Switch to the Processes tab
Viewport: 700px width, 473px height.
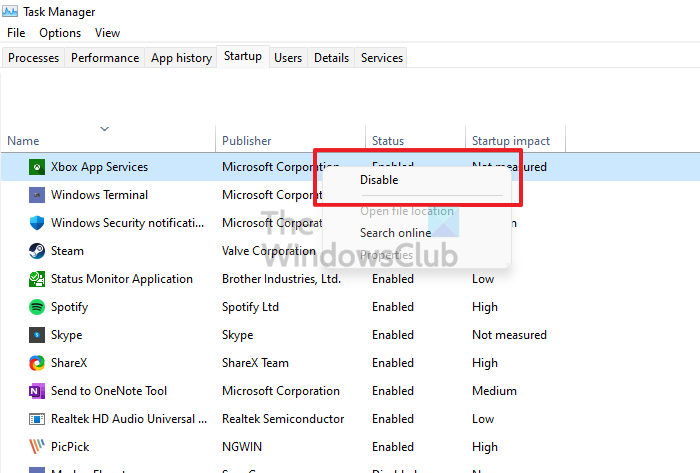(x=33, y=58)
